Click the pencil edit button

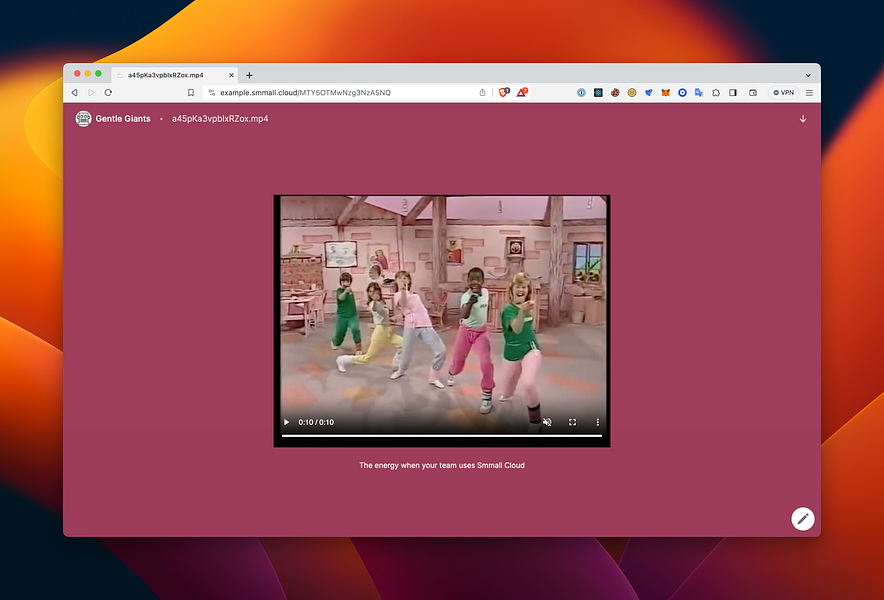(x=802, y=518)
